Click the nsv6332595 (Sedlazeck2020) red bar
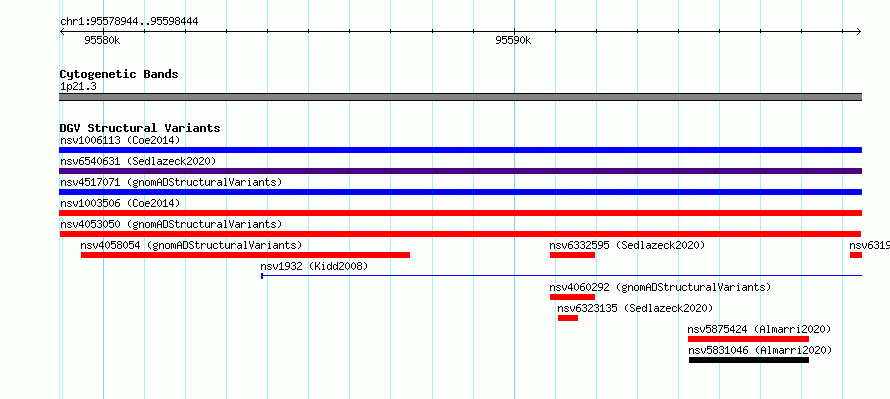 [x=572, y=255]
